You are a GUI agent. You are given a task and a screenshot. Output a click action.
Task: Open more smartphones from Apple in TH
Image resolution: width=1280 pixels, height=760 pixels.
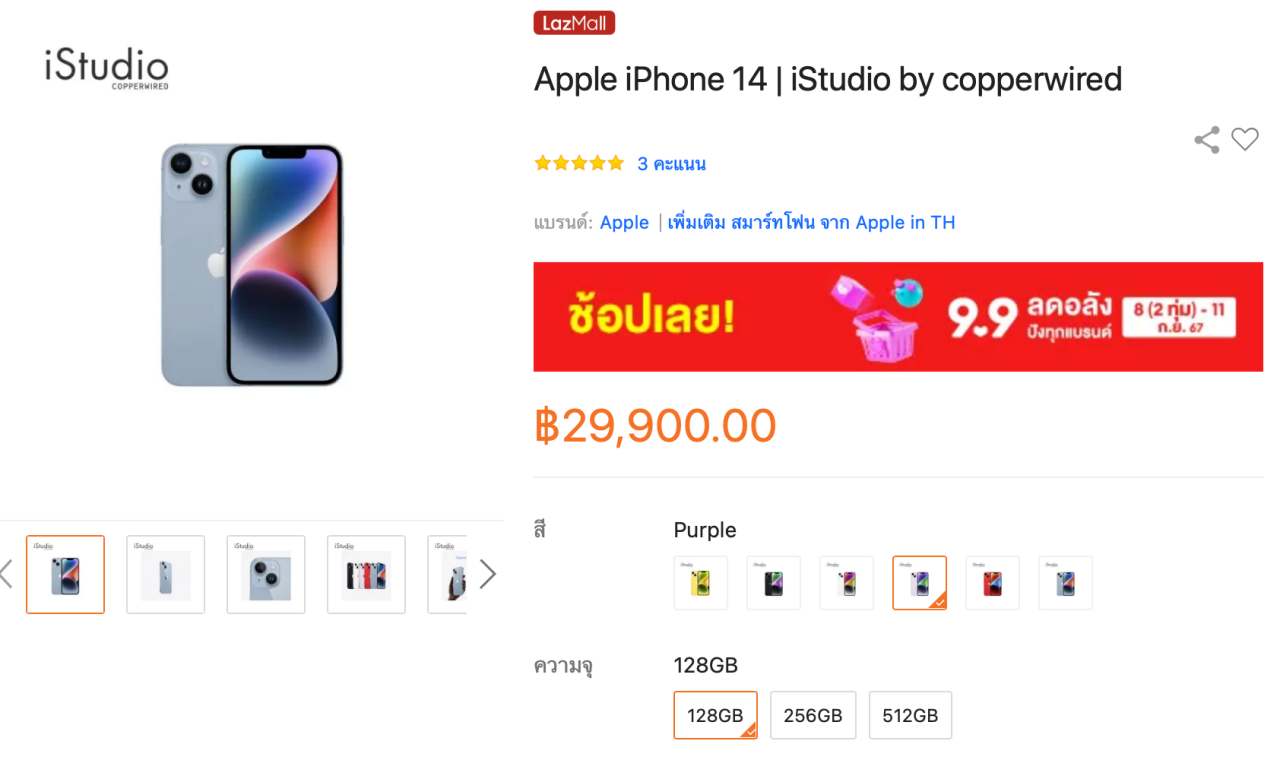point(811,222)
